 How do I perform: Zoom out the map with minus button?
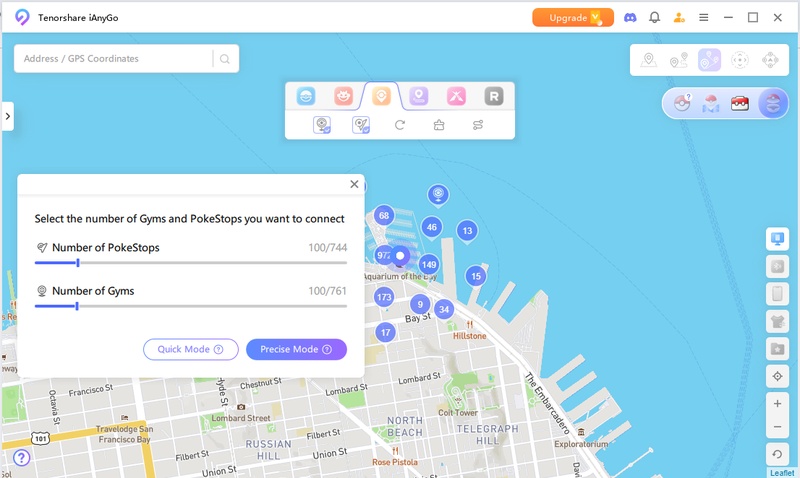pos(777,426)
